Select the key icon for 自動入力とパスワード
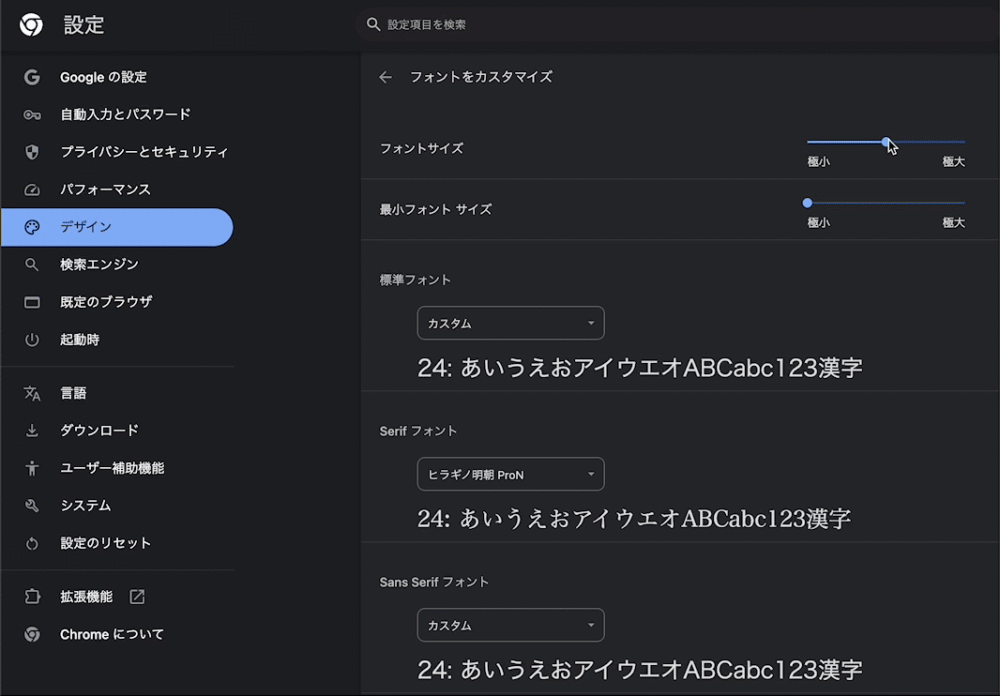 30,114
